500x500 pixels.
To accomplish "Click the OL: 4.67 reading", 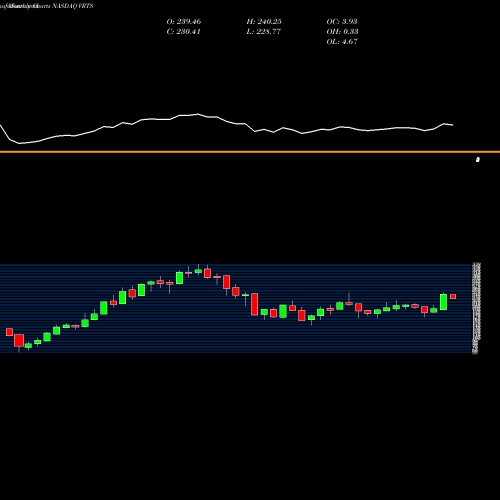I will 342,42.
